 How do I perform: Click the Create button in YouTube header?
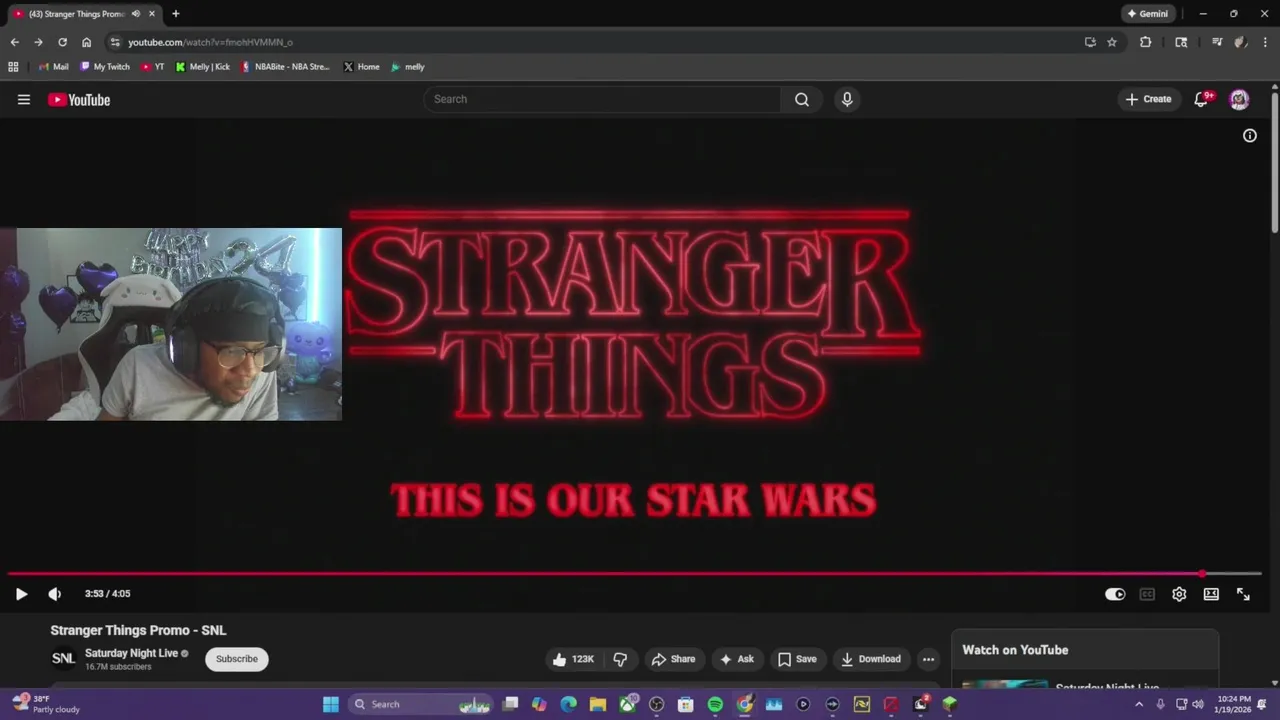[1148, 99]
